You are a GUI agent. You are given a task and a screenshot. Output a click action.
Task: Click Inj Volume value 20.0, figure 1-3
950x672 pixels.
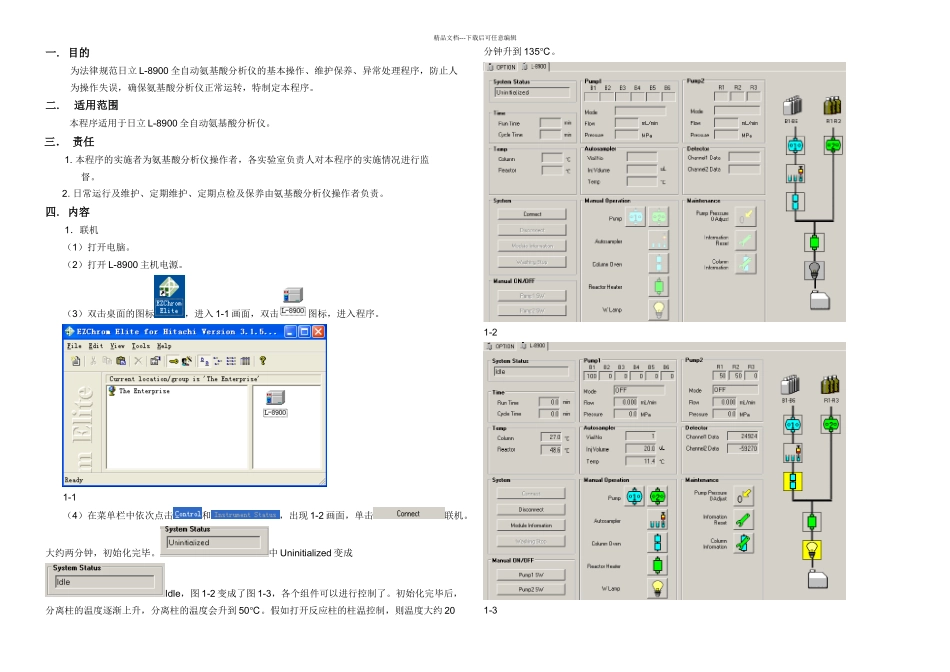(640, 448)
